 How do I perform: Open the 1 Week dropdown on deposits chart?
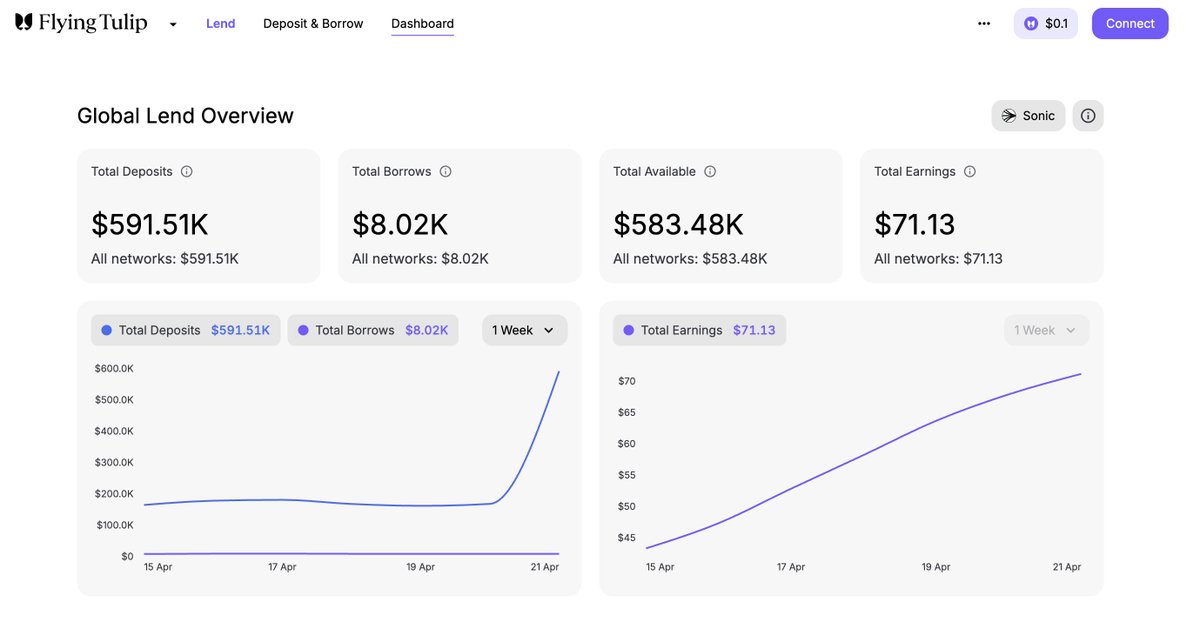coord(524,330)
